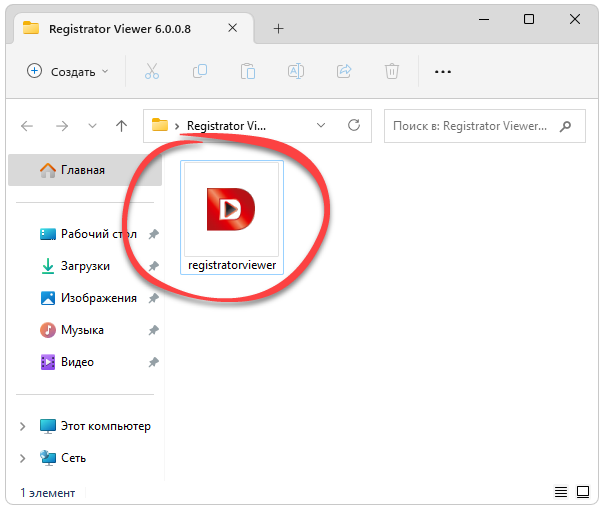Unpin Рабочий стол using pin icon
The height and width of the screenshot is (512, 603).
pyautogui.click(x=154, y=234)
